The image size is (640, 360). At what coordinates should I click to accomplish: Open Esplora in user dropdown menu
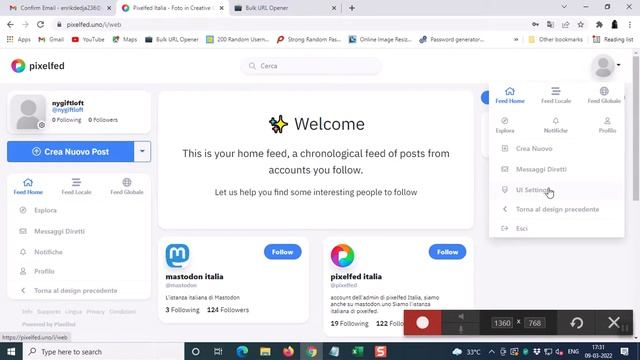[x=505, y=125]
